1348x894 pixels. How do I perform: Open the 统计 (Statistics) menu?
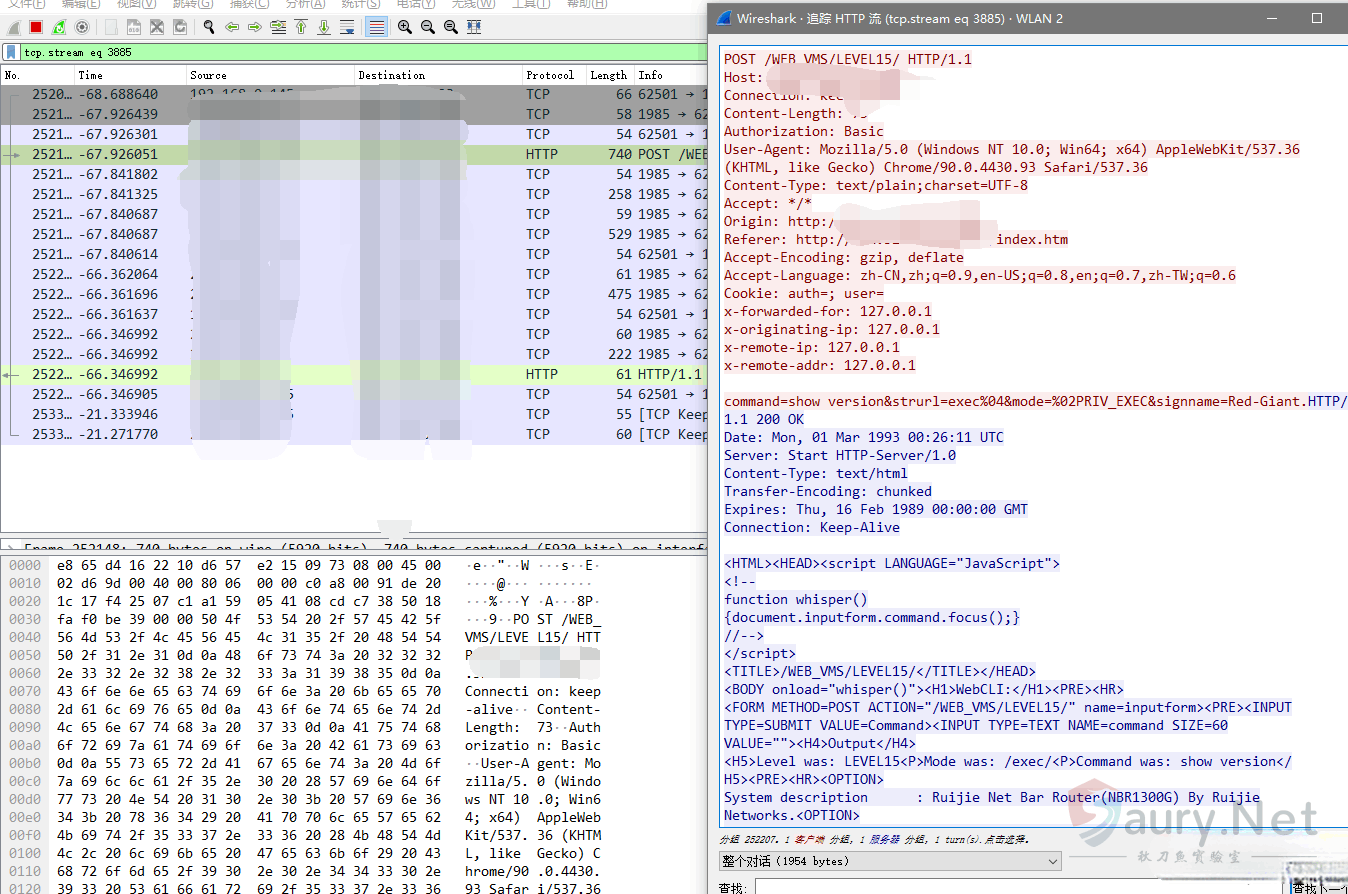click(x=359, y=4)
